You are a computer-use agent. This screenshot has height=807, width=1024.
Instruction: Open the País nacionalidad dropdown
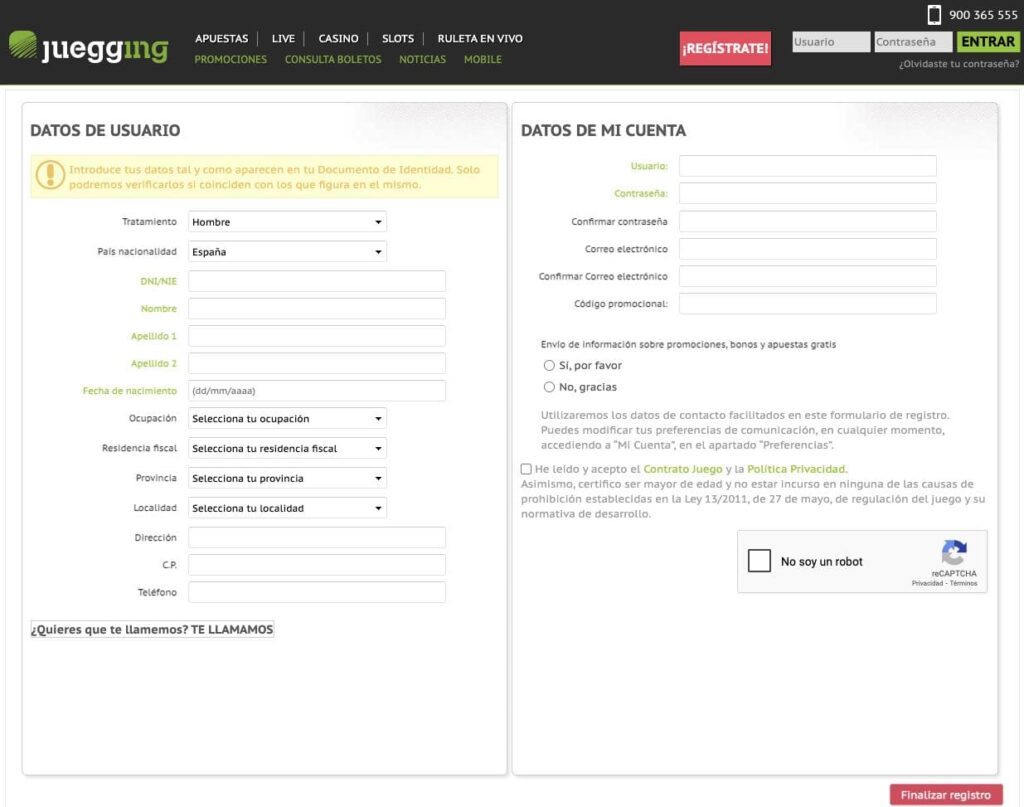coord(286,251)
